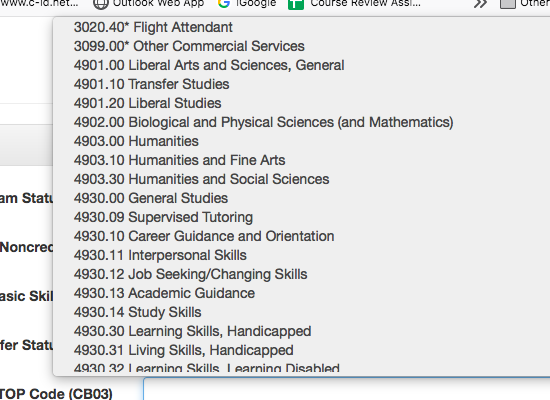Viewport: 550px width, 400px height.
Task: Select 4903.00 Humanities option
Action: [x=302, y=141]
